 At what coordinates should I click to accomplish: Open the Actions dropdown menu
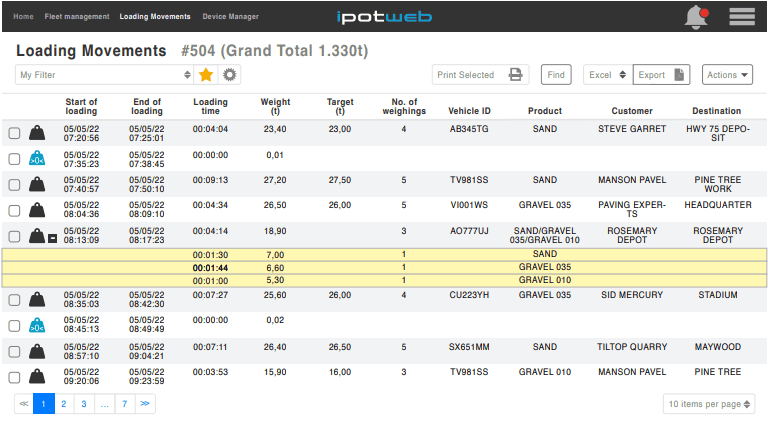click(x=727, y=75)
